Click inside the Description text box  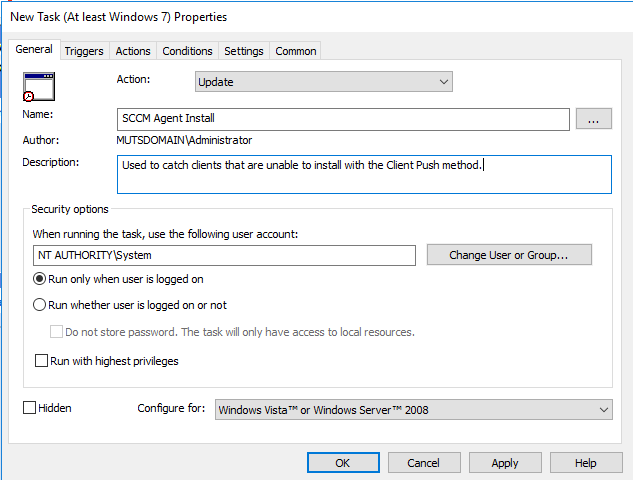(x=364, y=174)
